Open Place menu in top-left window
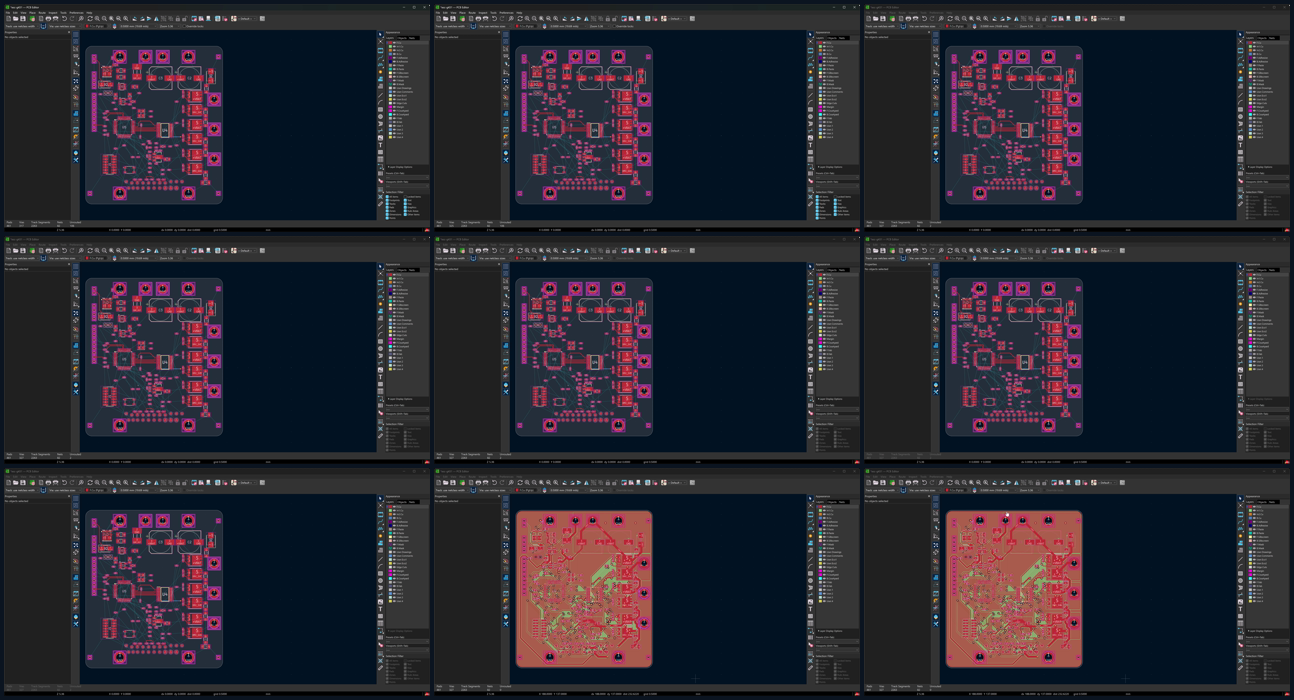The width and height of the screenshot is (1294, 700). (x=32, y=13)
